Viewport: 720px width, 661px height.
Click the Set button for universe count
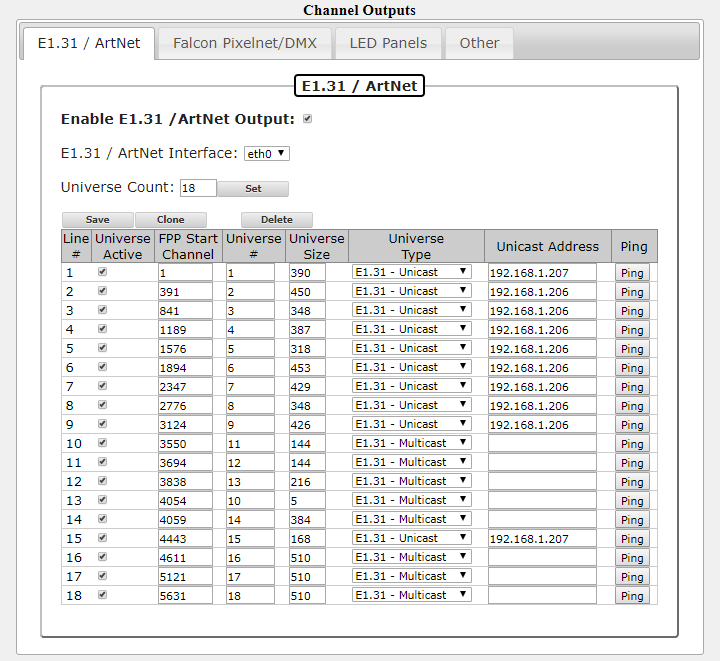pos(253,188)
